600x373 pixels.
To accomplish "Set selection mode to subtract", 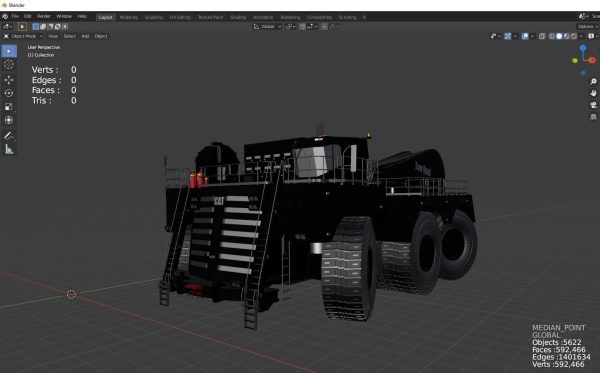I will coord(50,26).
